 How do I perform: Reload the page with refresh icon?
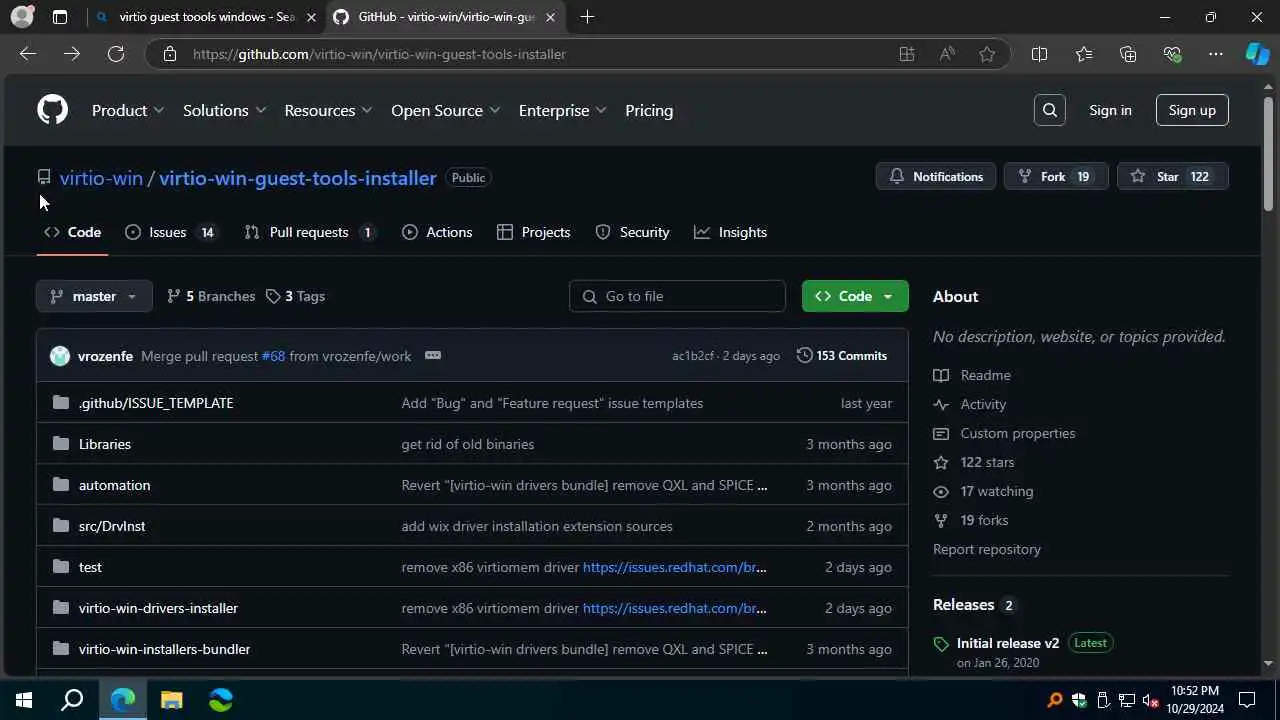pos(116,54)
